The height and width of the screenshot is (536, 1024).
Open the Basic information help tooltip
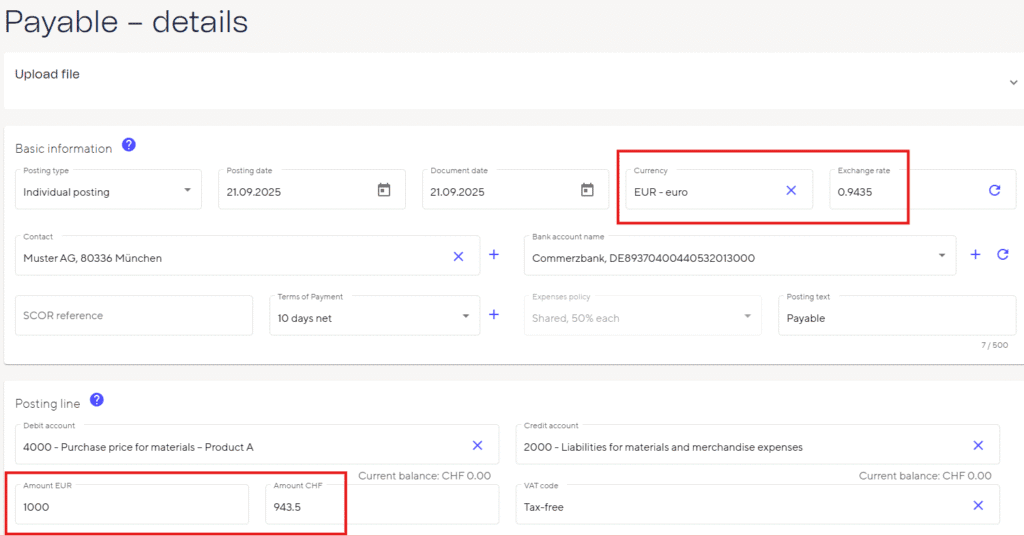[129, 145]
